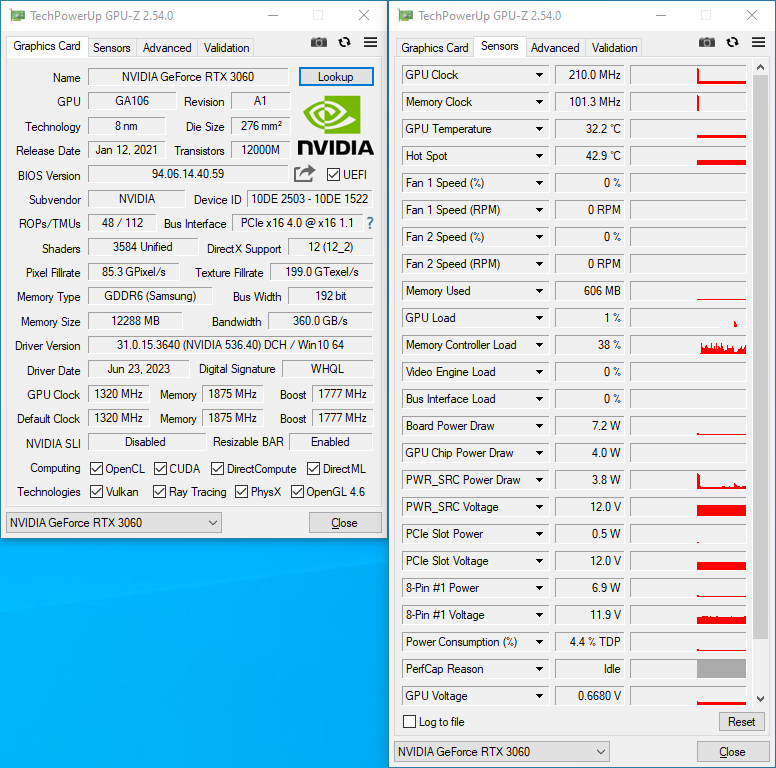Open the GPU Voltage sensor dropdown
776x768 pixels.
click(539, 696)
